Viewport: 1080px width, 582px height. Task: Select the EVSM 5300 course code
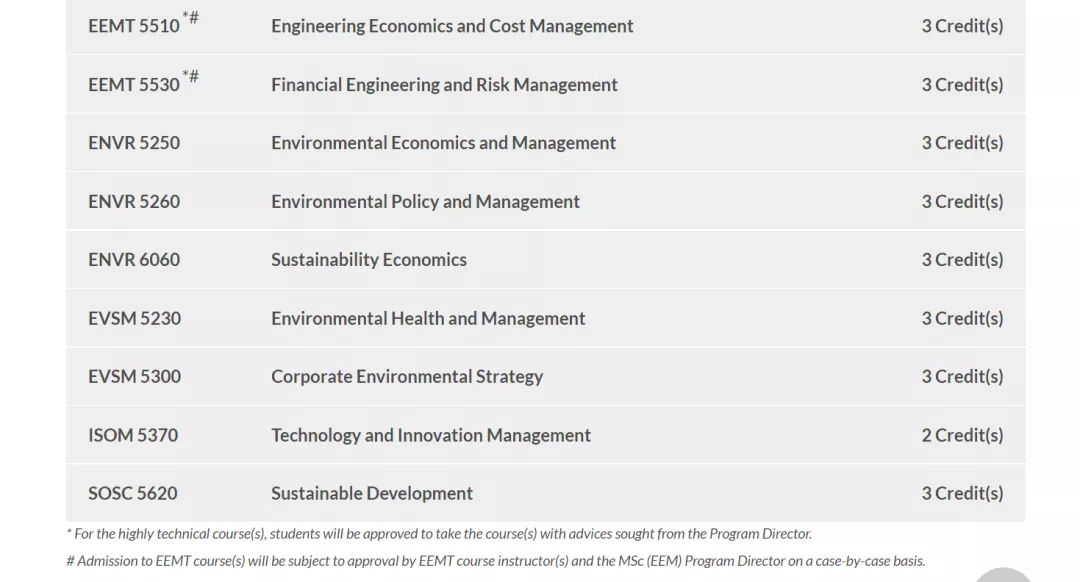point(134,377)
